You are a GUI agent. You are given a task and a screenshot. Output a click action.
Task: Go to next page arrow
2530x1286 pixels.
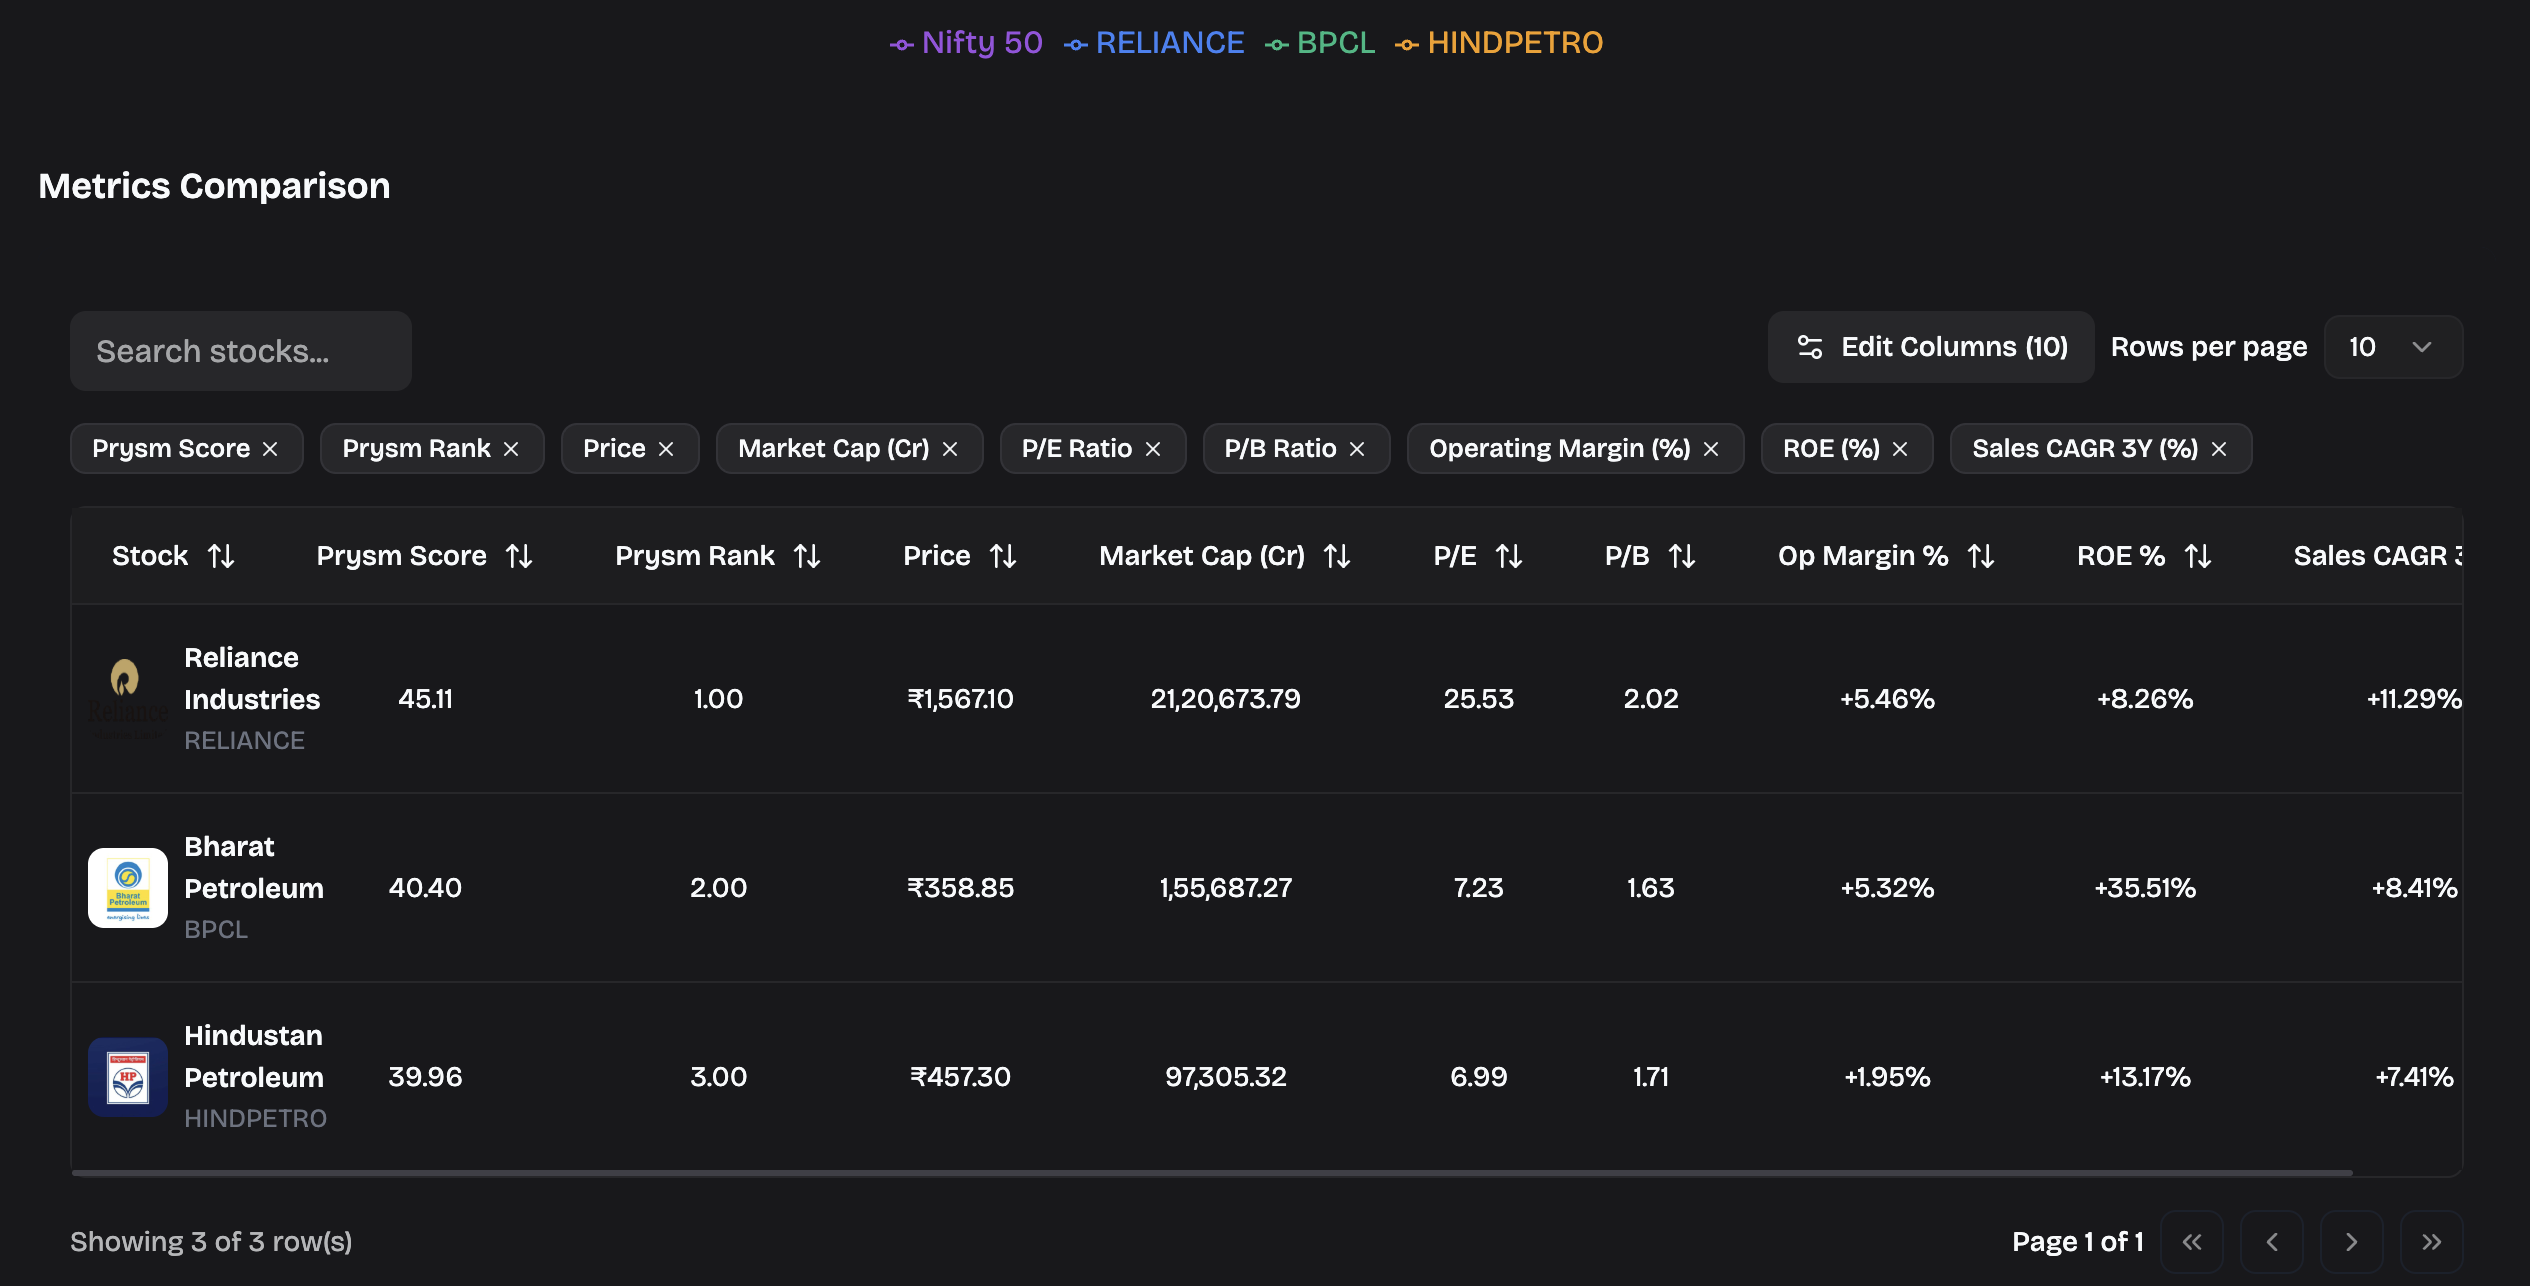[x=2351, y=1242]
